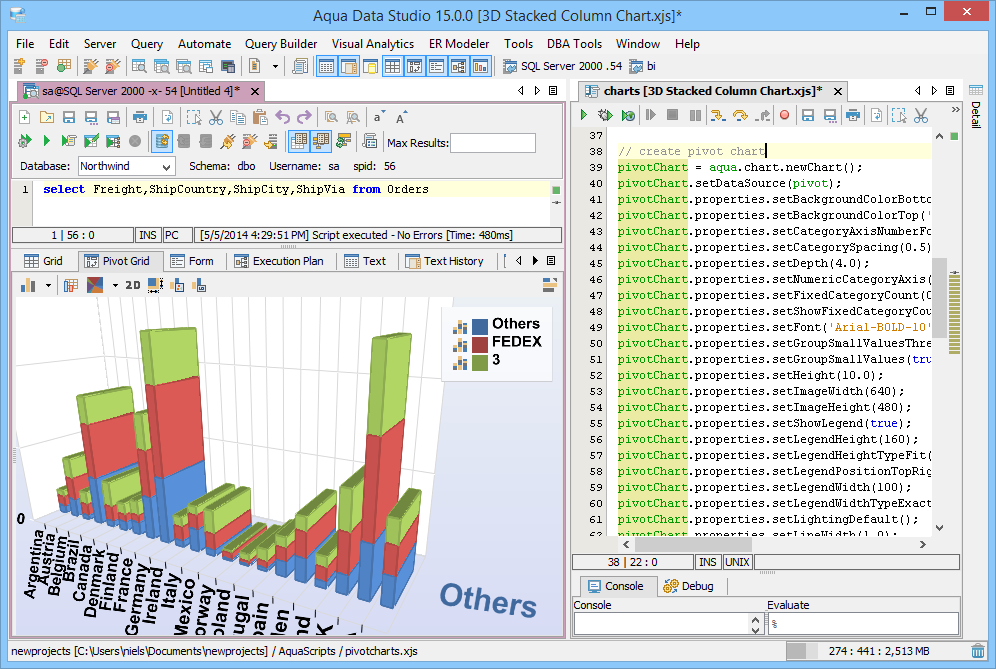This screenshot has width=996, height=669.
Task: Click the Step Over curved arrow in debug toolbar
Action: tap(740, 115)
